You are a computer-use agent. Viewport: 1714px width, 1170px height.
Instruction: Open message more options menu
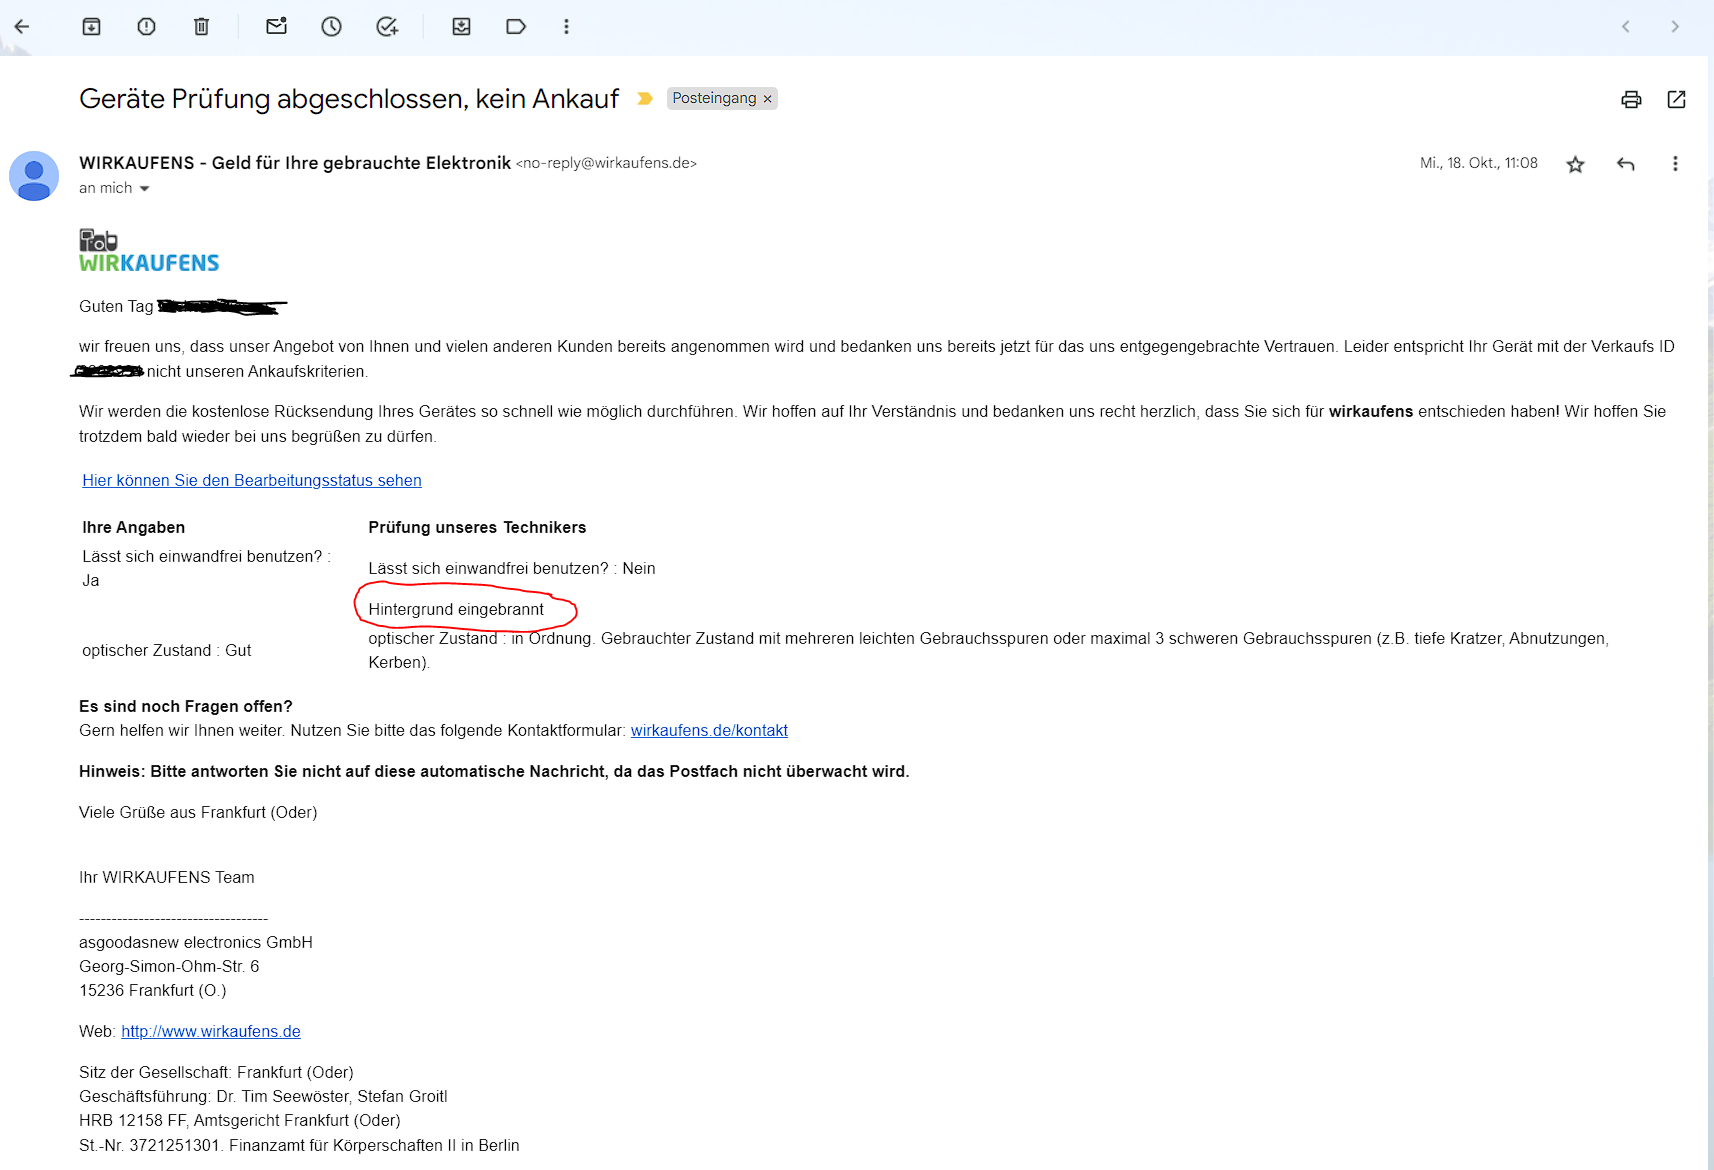[1675, 164]
